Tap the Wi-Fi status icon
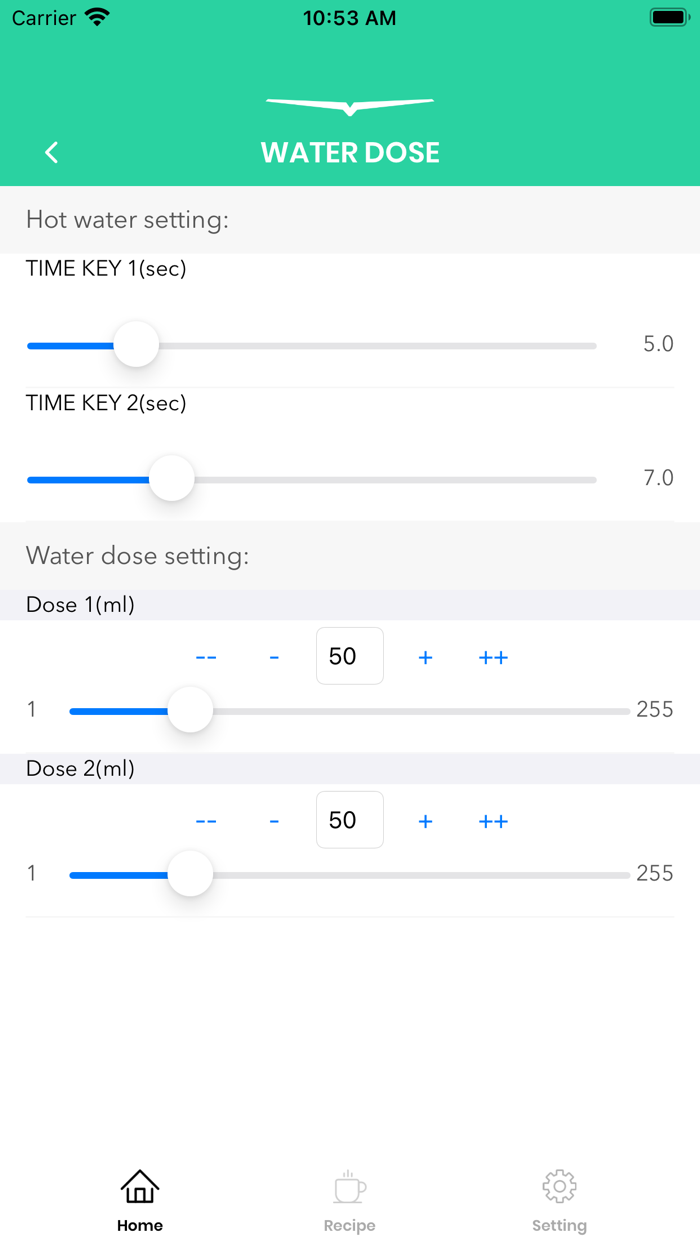This screenshot has width=700, height=1244. (x=97, y=18)
